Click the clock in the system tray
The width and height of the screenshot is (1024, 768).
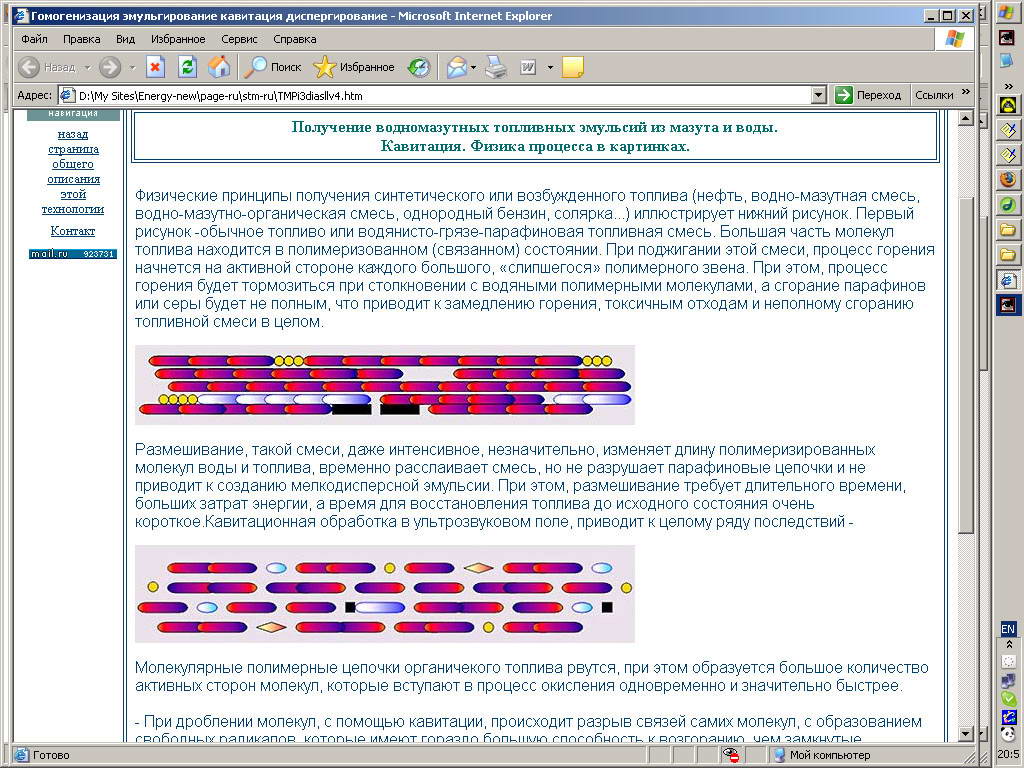[x=1010, y=754]
